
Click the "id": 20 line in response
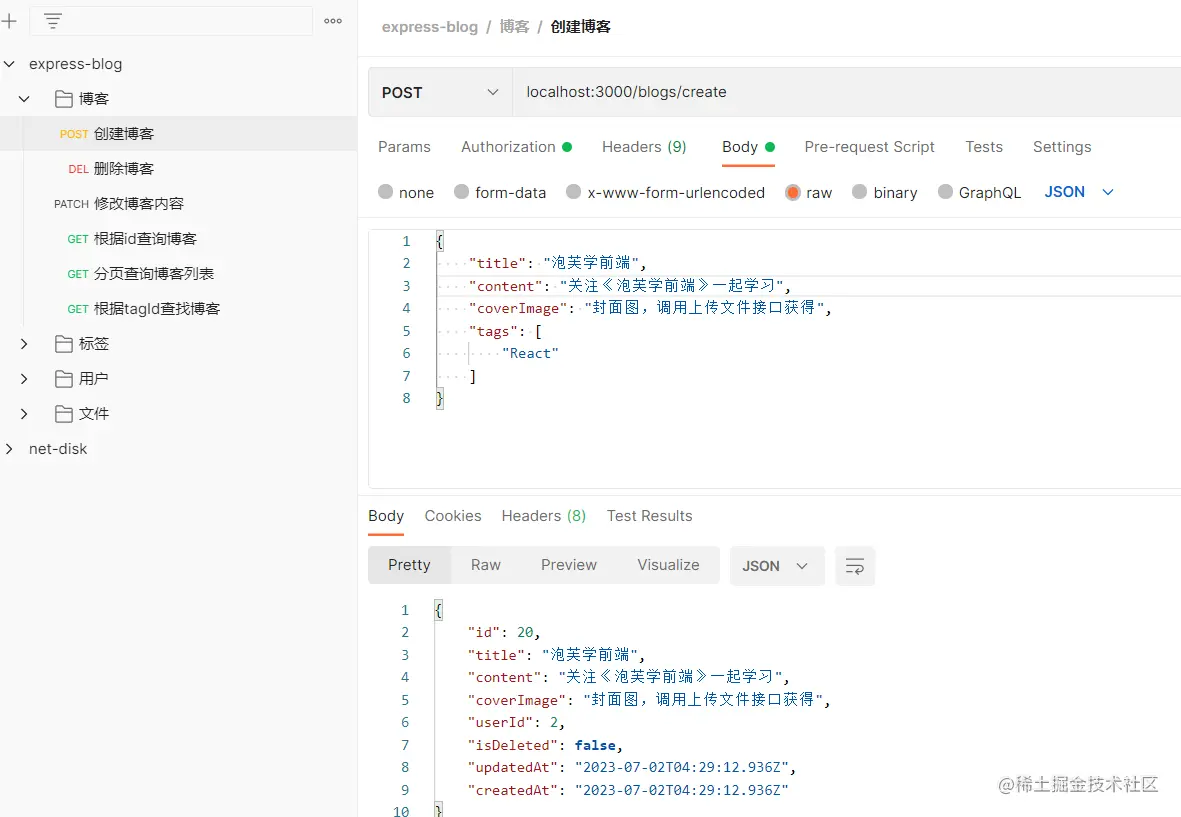point(504,633)
